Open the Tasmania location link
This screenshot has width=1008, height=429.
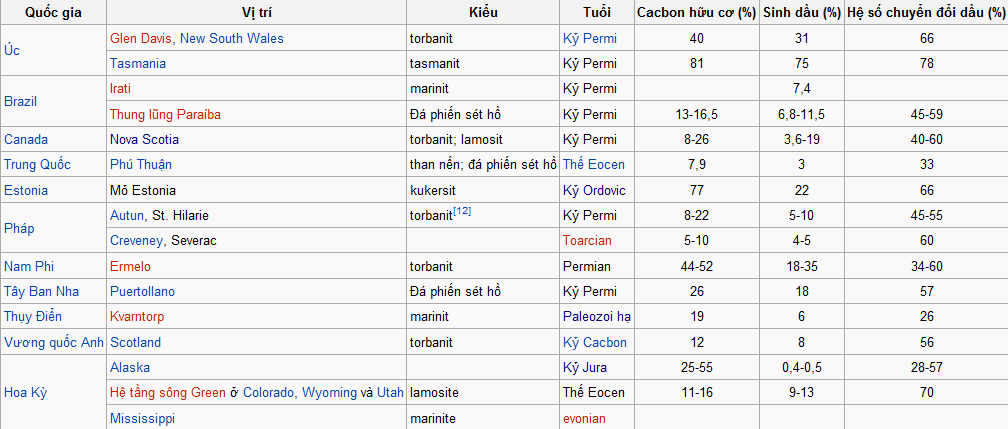[138, 63]
